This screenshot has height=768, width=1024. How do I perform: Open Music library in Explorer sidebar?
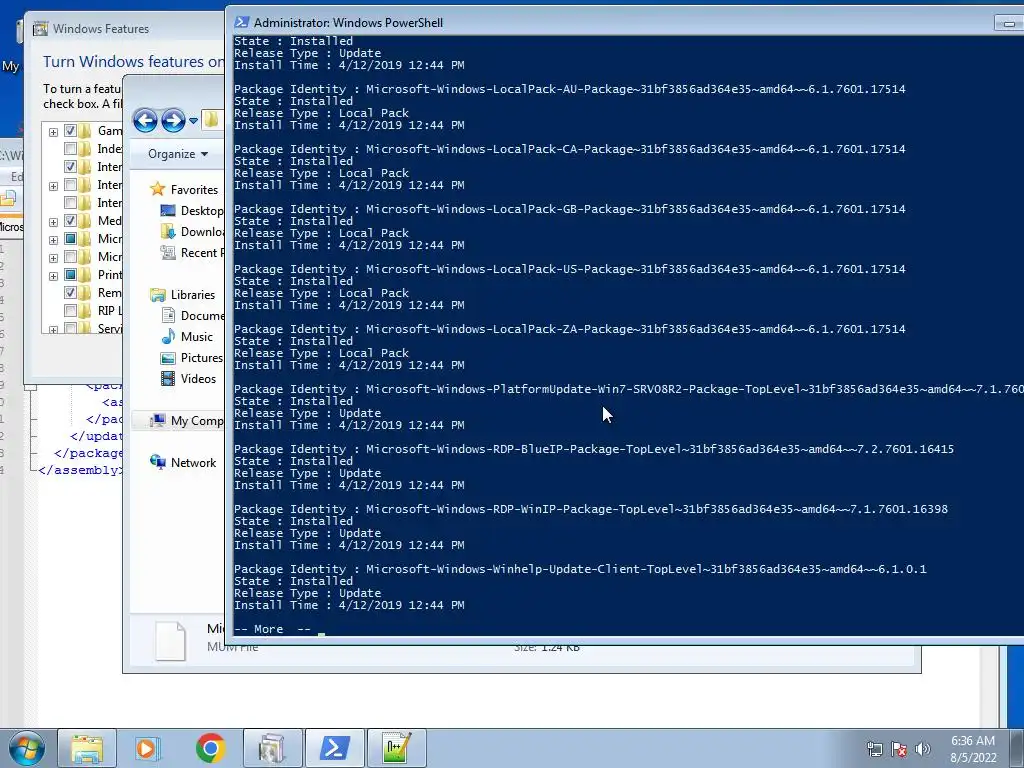pyautogui.click(x=197, y=337)
